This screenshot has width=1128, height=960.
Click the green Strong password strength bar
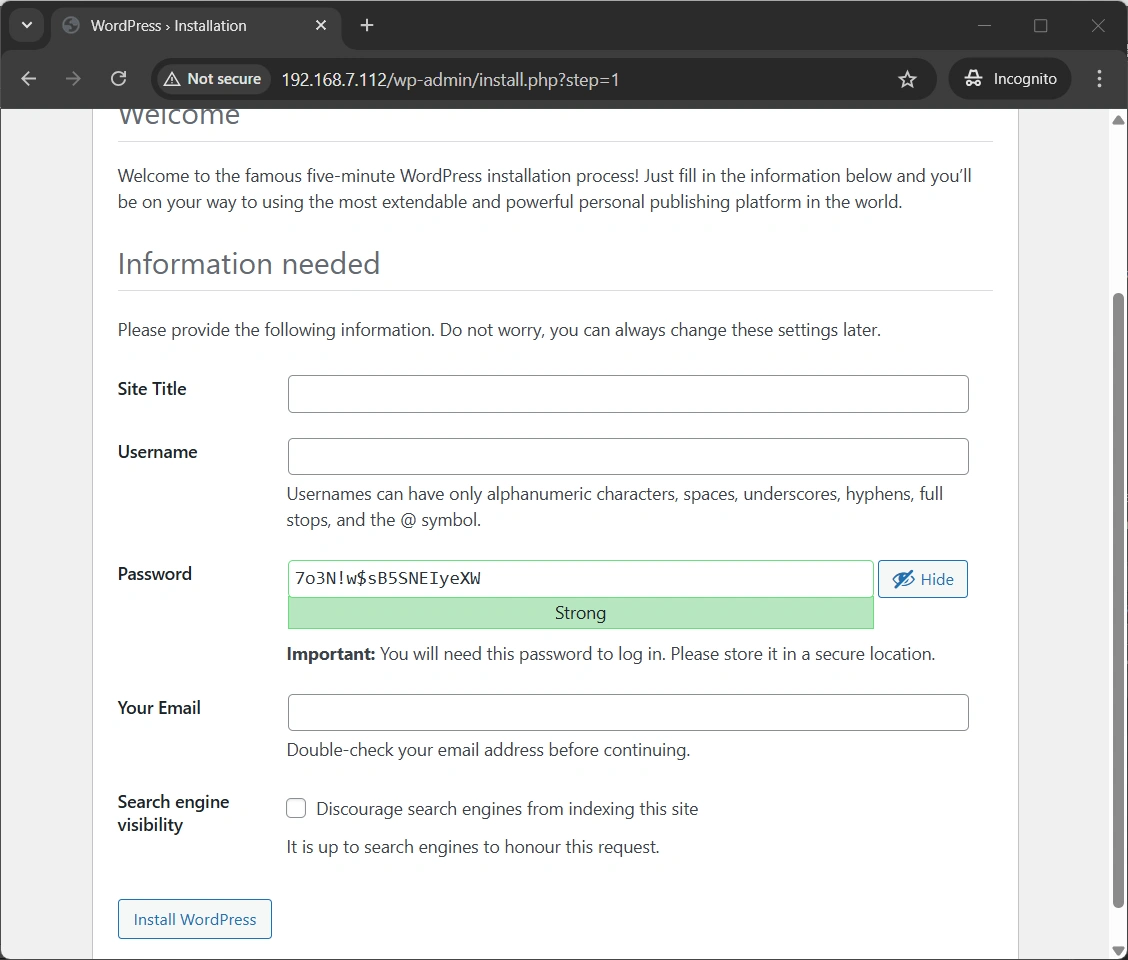580,613
